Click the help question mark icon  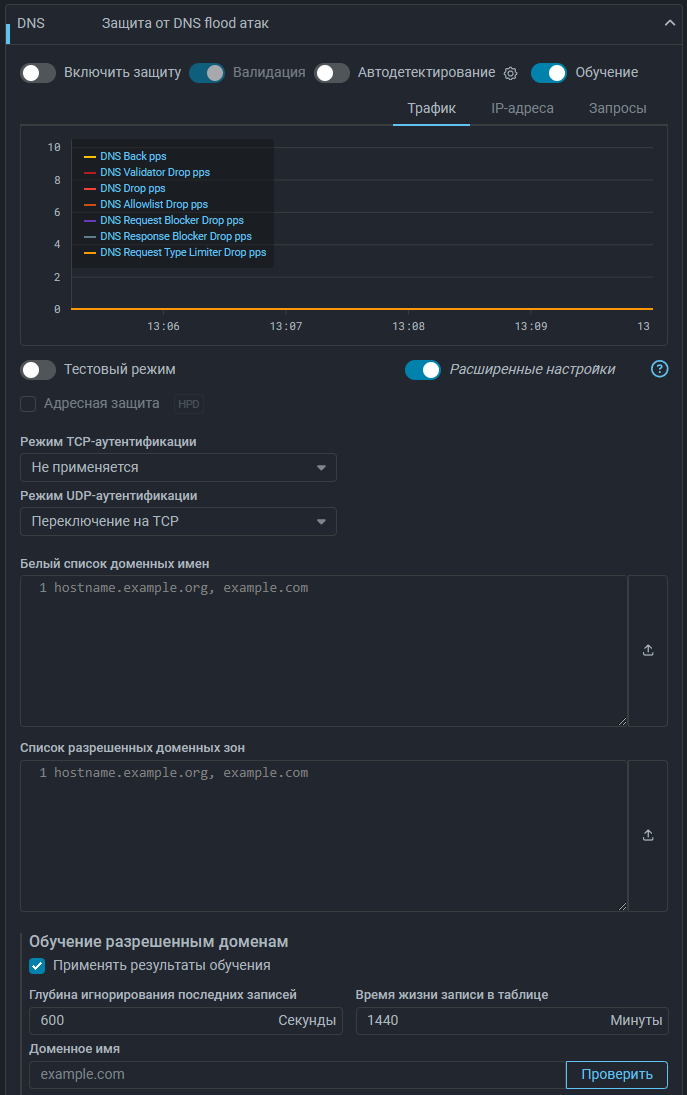point(659,369)
